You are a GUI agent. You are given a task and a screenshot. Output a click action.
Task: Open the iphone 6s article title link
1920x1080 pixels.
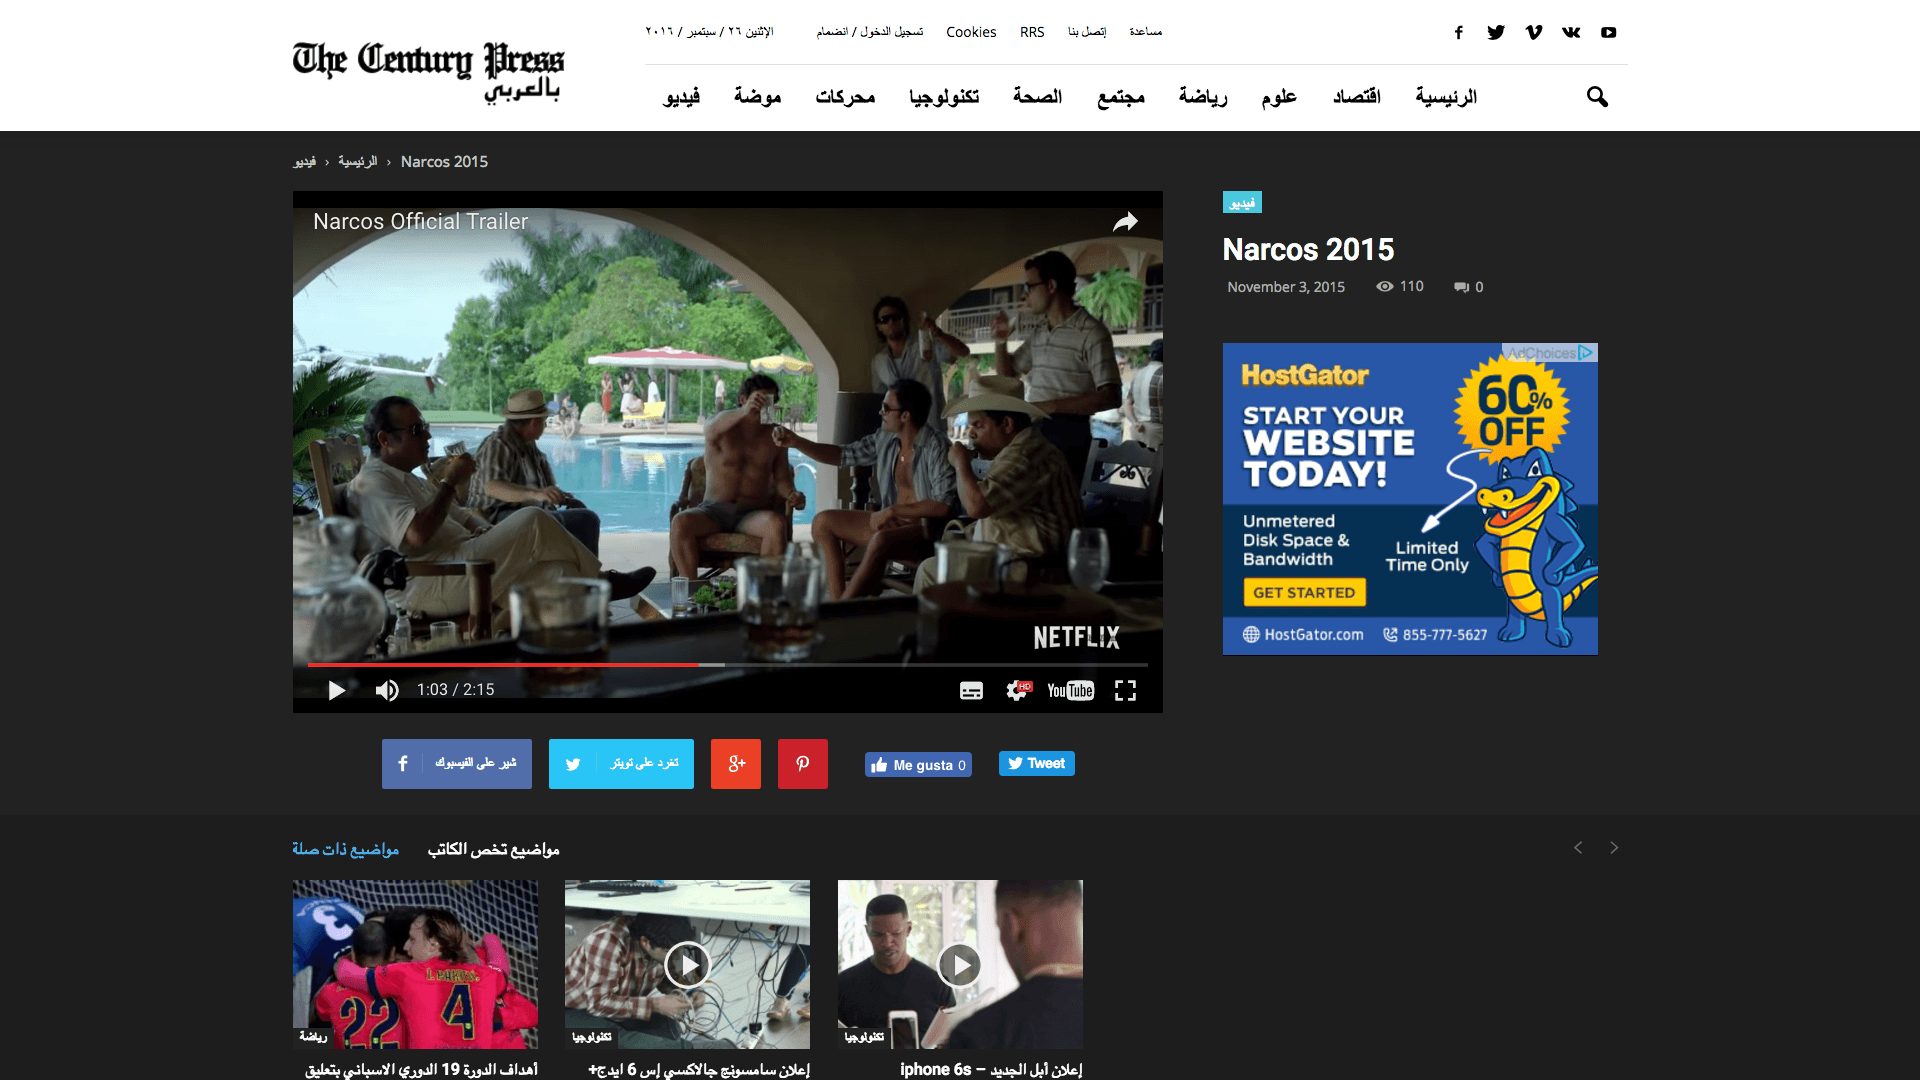point(991,1069)
